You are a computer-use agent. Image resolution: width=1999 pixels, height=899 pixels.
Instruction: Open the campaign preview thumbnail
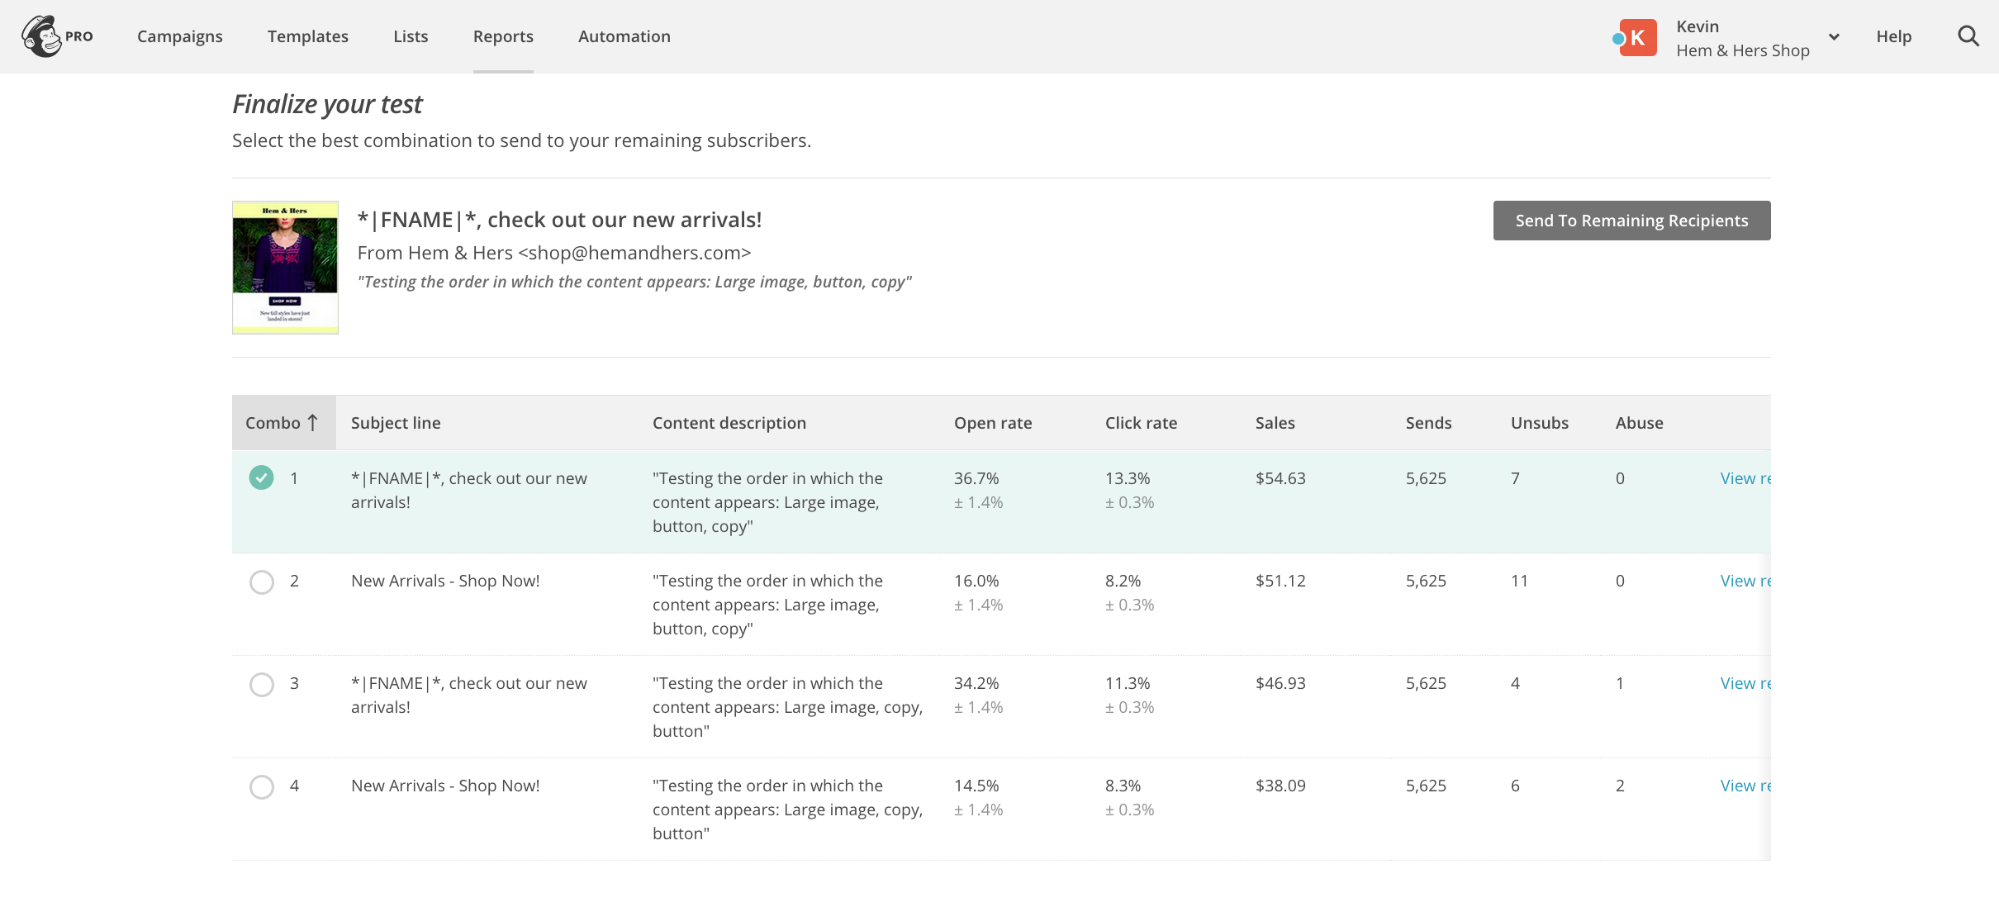[285, 267]
